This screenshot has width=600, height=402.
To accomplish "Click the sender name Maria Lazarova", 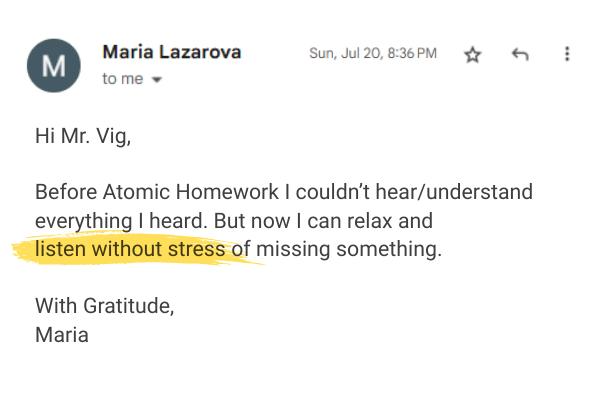I will tap(171, 53).
